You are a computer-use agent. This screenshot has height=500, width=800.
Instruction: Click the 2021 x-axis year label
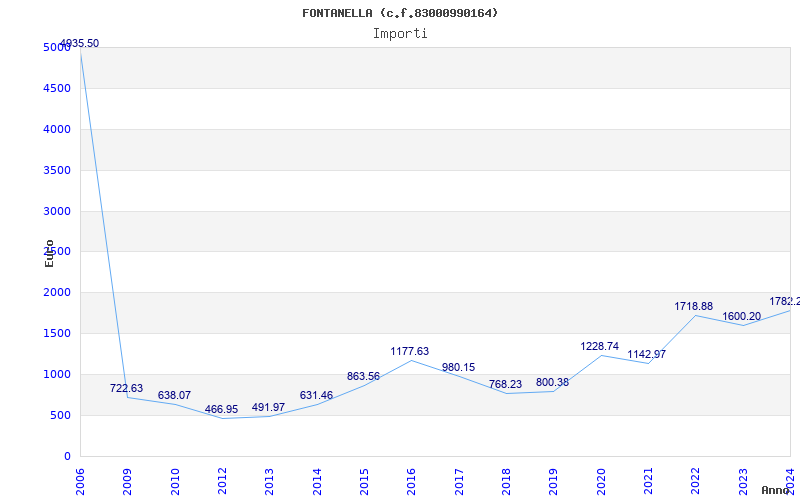click(648, 482)
